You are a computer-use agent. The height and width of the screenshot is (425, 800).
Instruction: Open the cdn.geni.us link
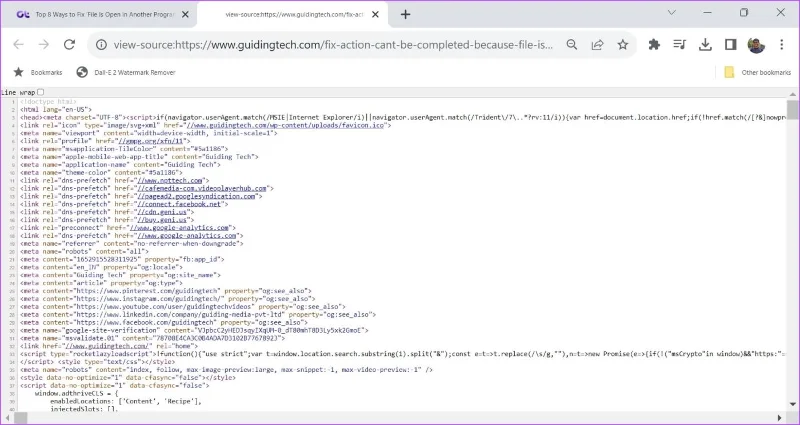tap(163, 212)
